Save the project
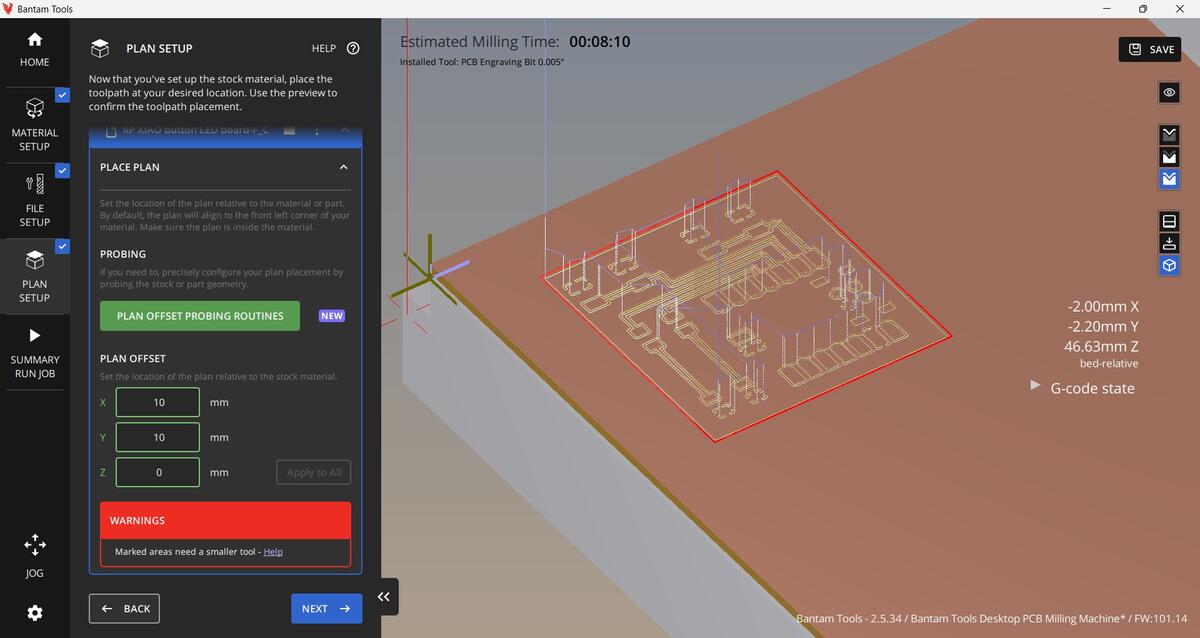The image size is (1200, 638). coord(1149,49)
